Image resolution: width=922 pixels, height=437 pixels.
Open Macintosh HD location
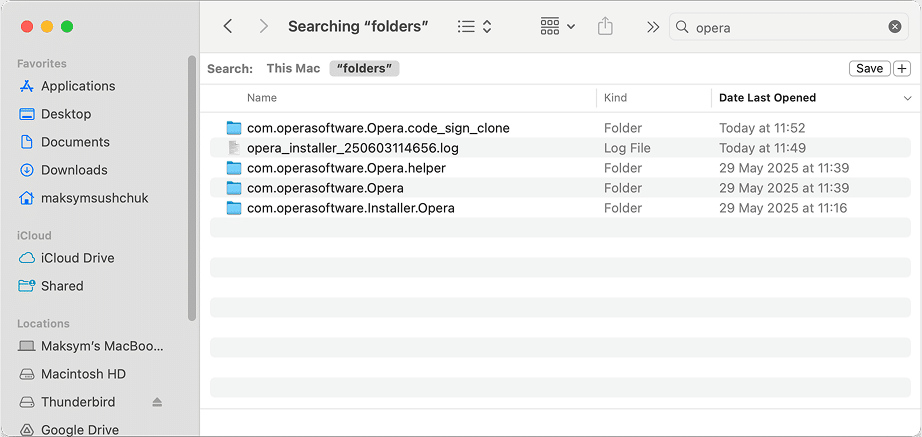(x=83, y=374)
